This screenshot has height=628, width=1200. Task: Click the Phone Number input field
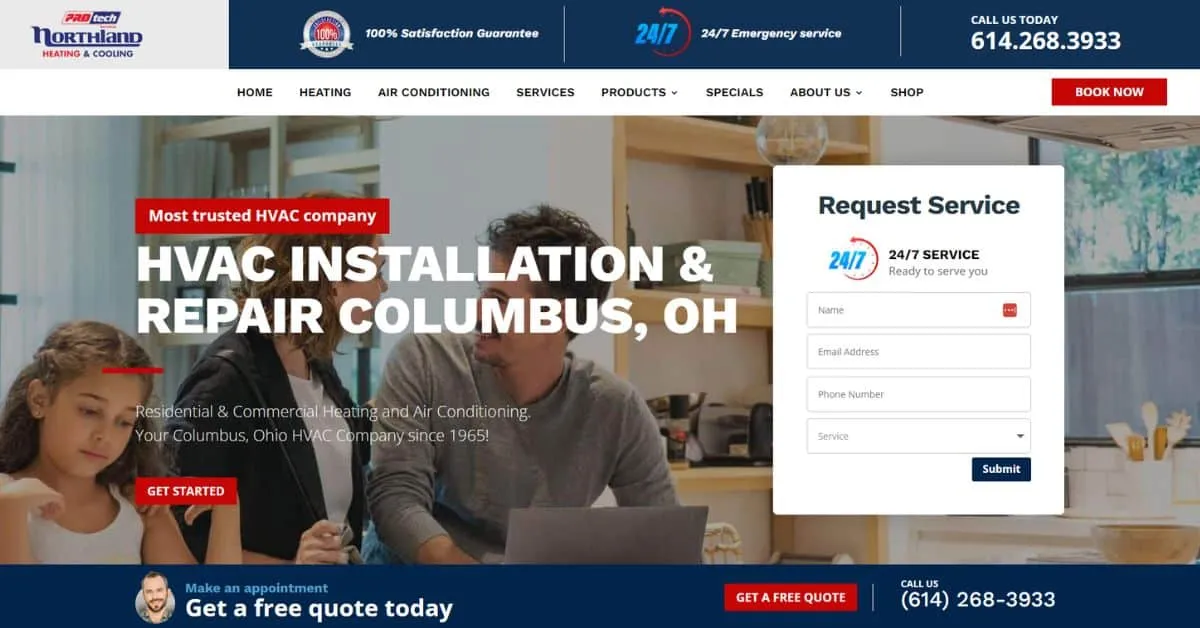(918, 394)
